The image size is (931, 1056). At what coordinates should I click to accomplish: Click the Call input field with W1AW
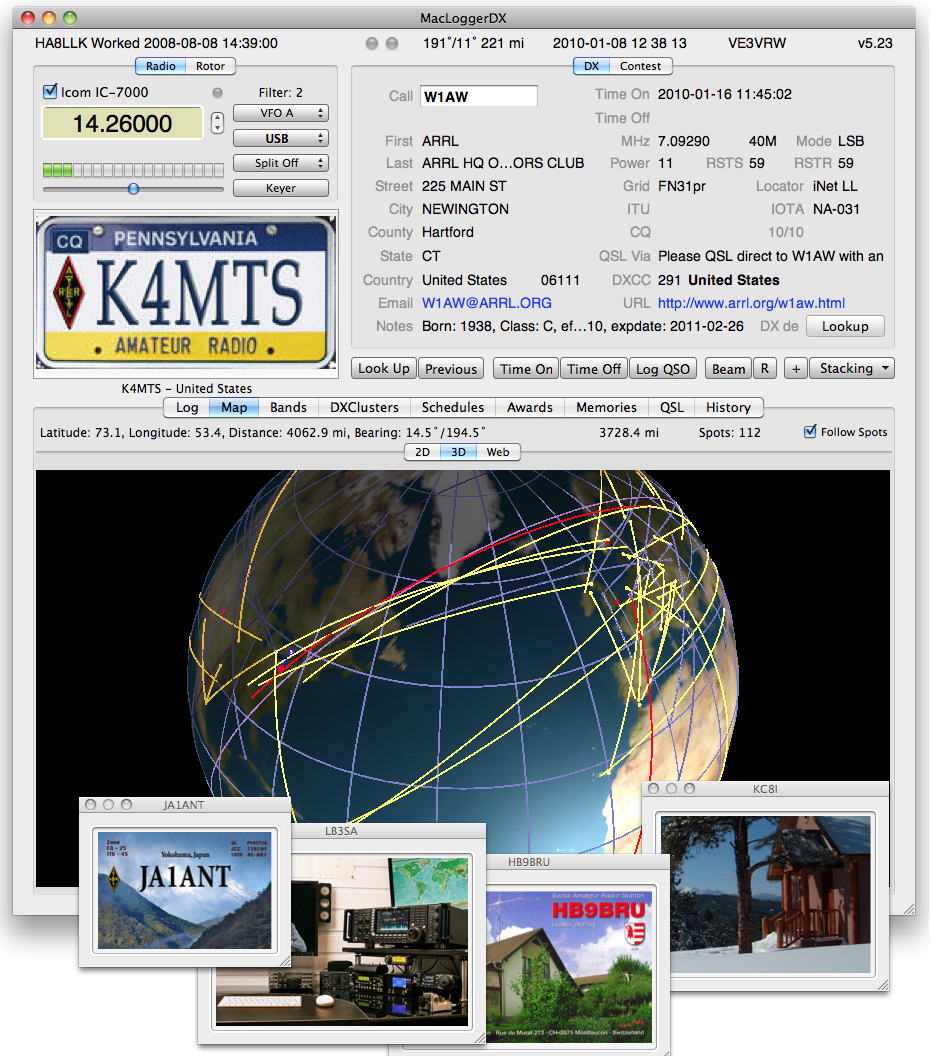tap(478, 96)
